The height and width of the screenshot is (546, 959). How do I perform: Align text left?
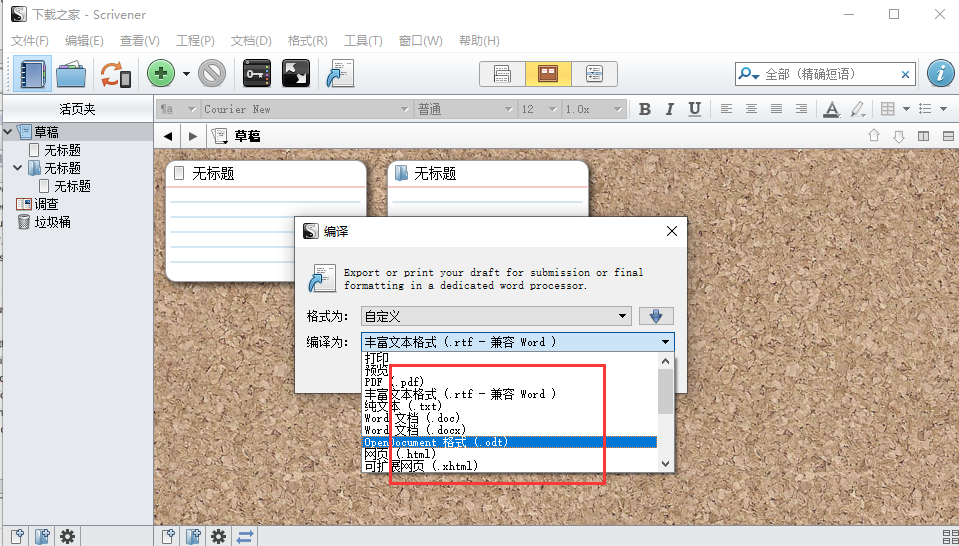point(726,109)
